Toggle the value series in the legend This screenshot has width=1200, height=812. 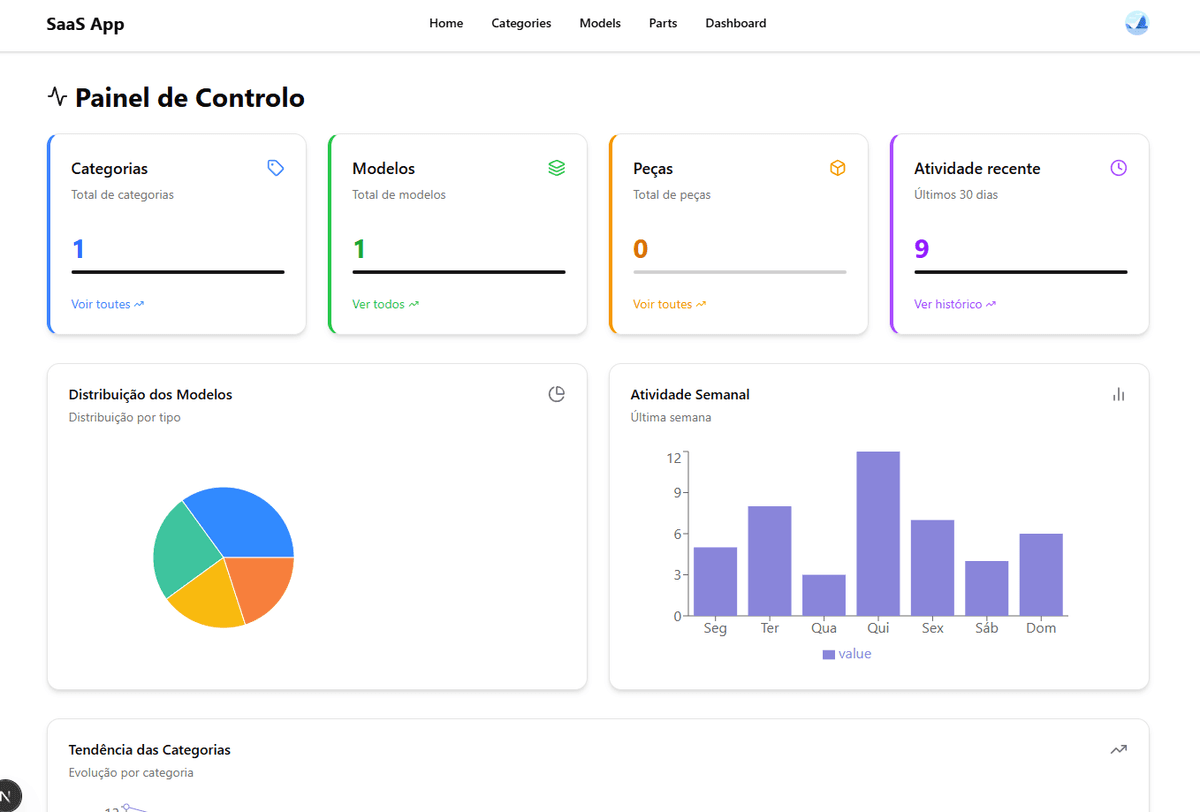847,653
